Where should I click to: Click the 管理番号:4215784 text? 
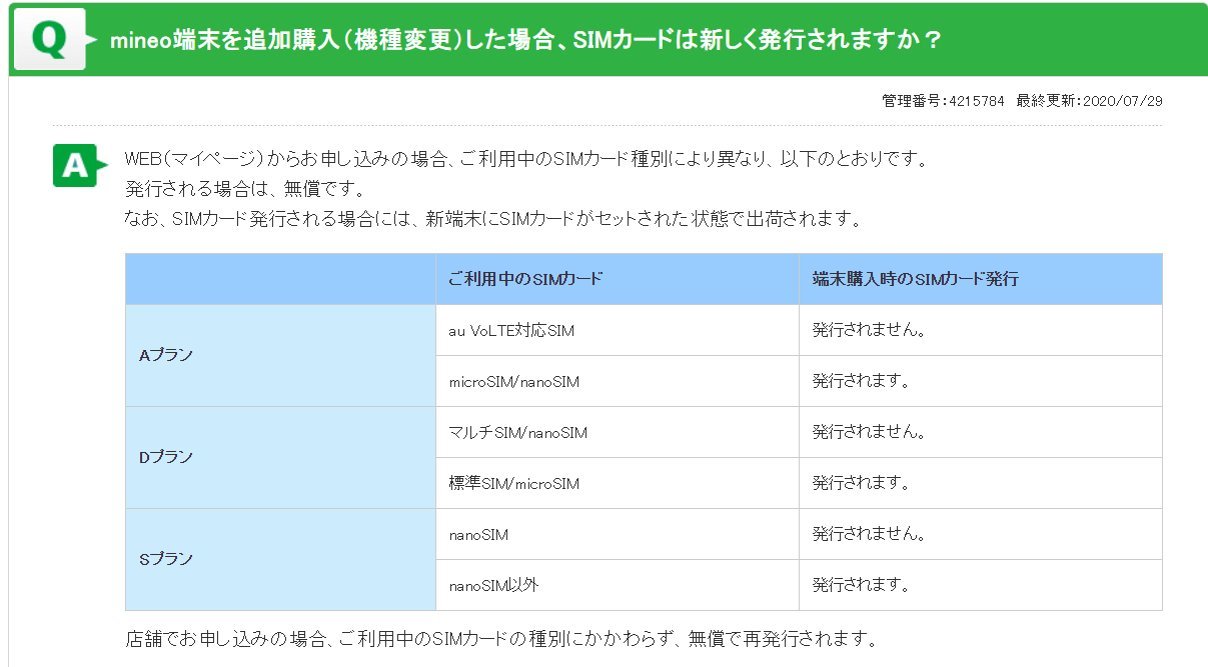943,101
